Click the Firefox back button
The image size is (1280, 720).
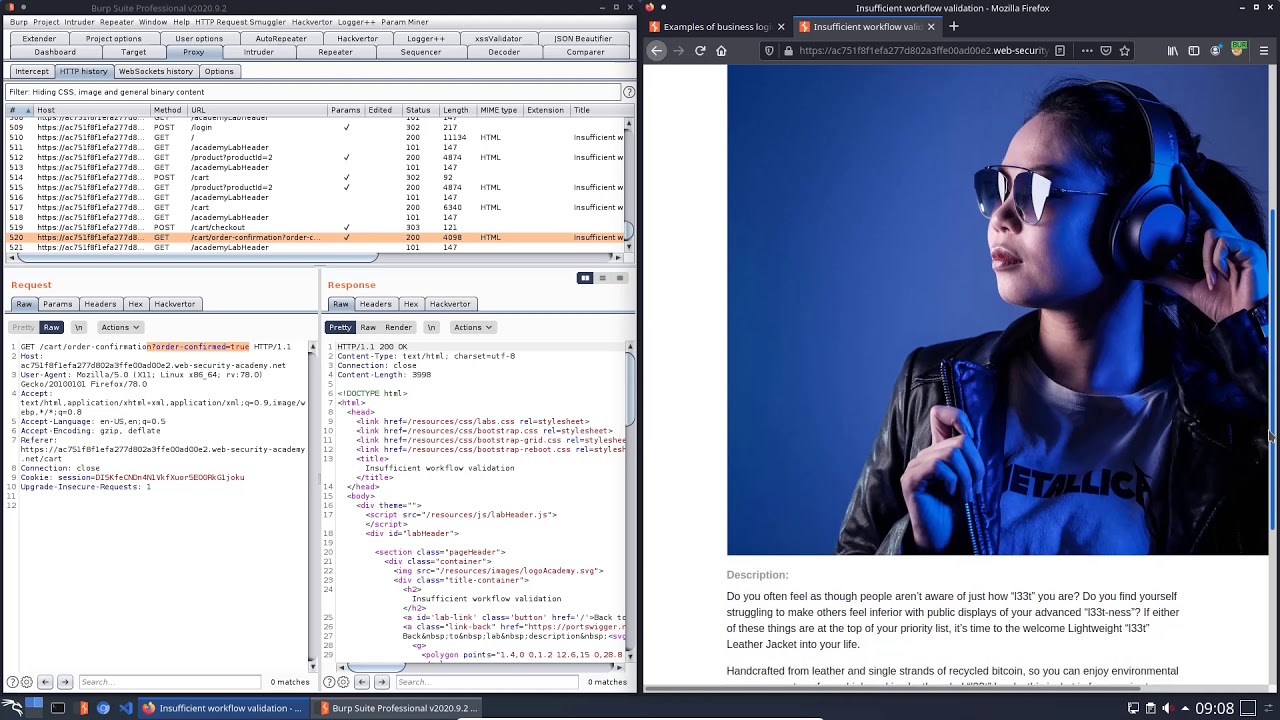(656, 50)
